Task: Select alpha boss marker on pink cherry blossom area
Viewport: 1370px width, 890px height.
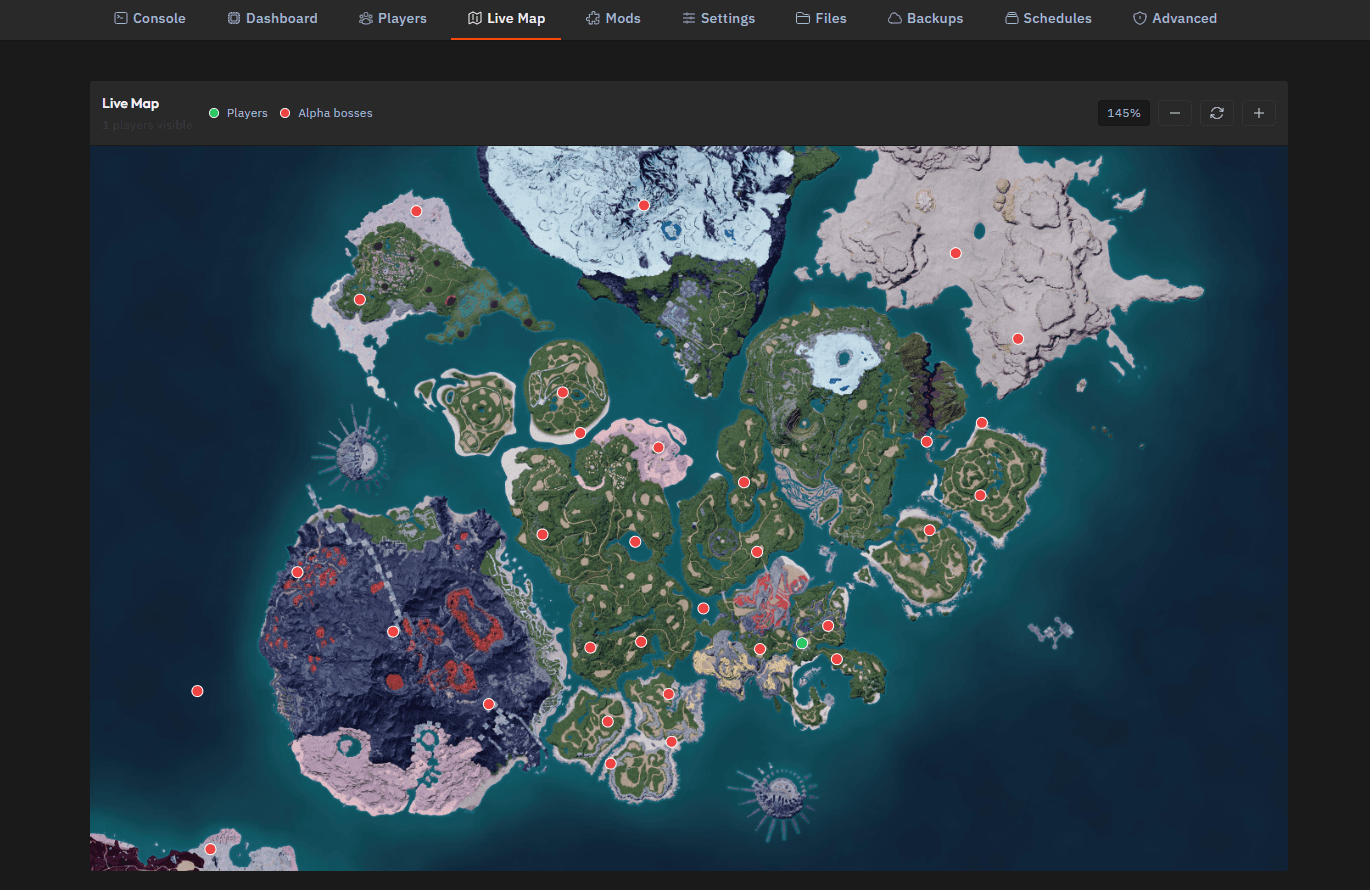Action: coord(658,447)
